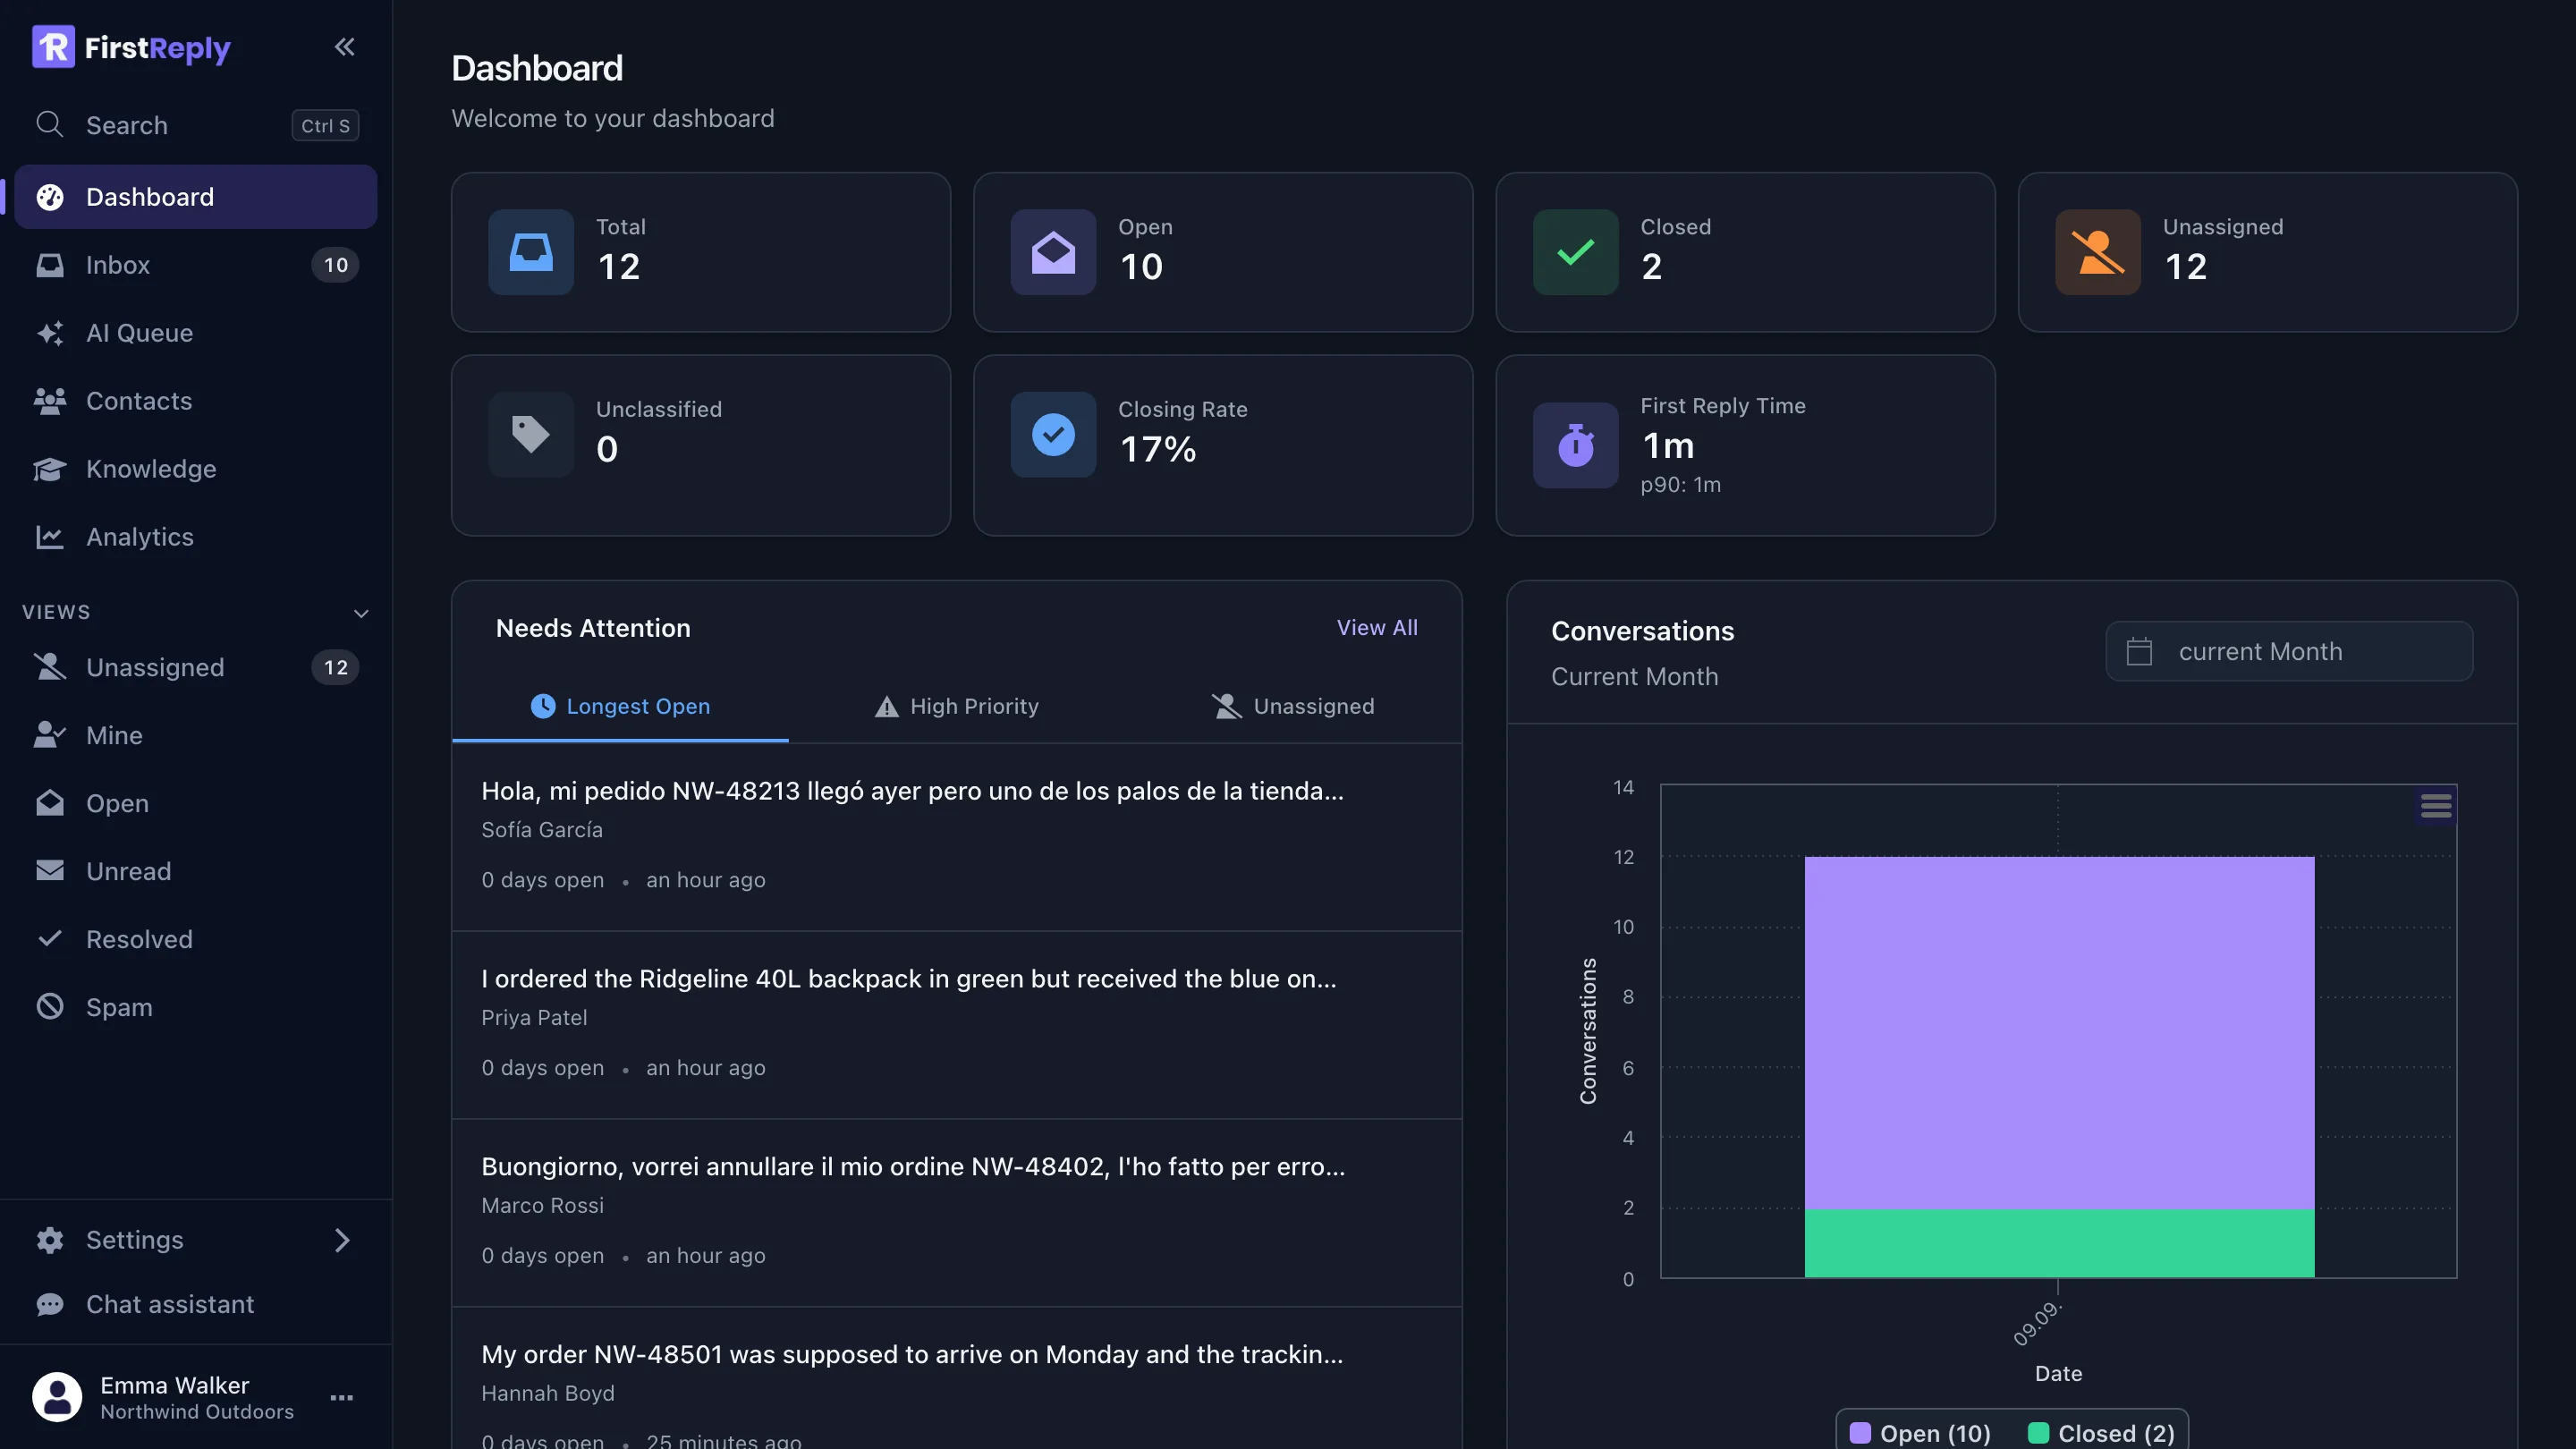Open the current Month date range dropdown

click(2289, 652)
